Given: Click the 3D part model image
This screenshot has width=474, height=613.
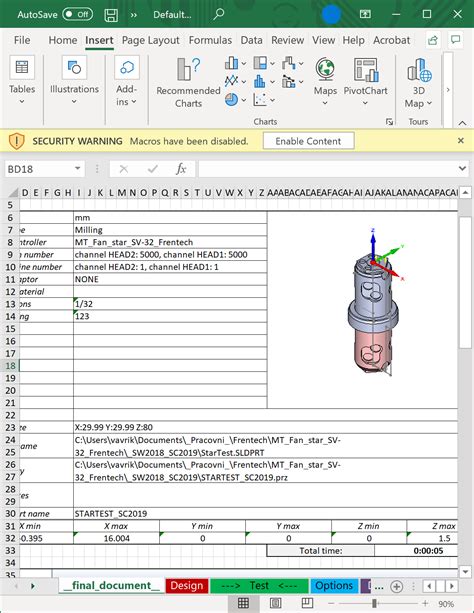Looking at the screenshot, I should (x=375, y=301).
